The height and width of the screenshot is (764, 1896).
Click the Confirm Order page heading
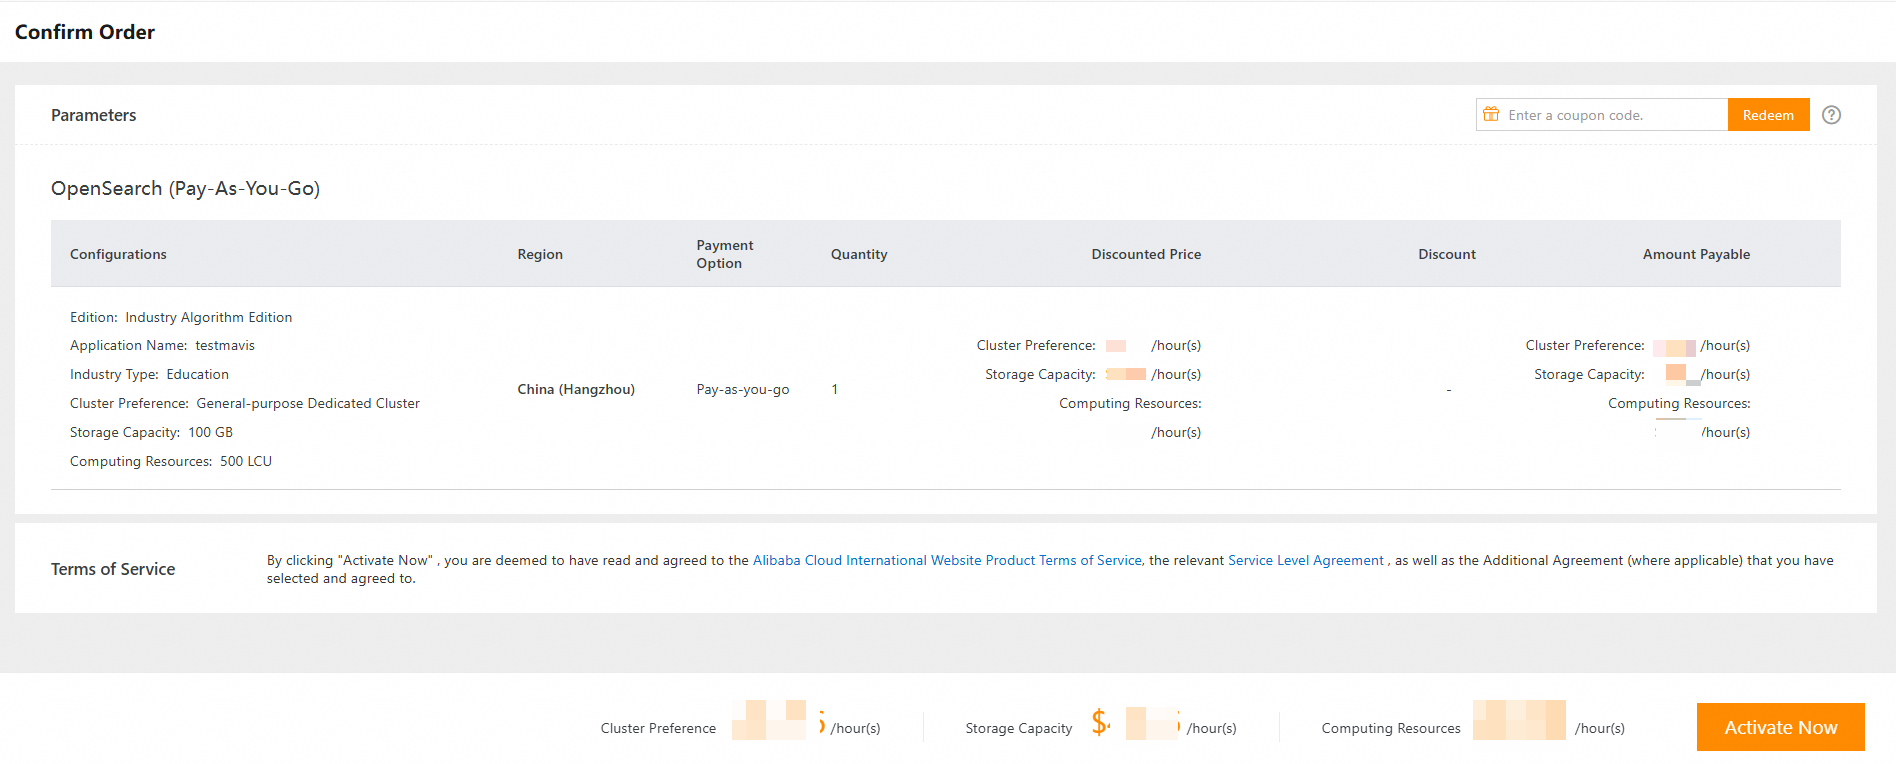[85, 32]
